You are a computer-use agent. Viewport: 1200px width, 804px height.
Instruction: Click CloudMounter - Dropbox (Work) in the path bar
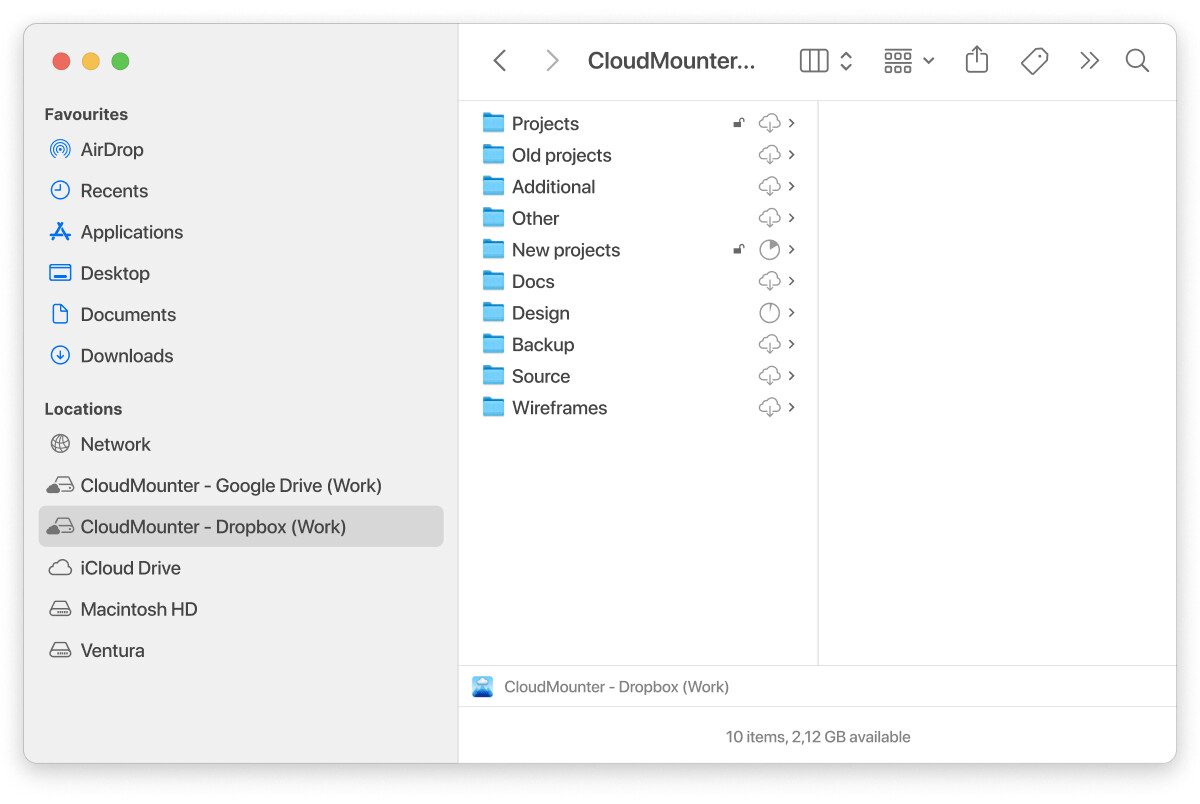[x=615, y=687]
